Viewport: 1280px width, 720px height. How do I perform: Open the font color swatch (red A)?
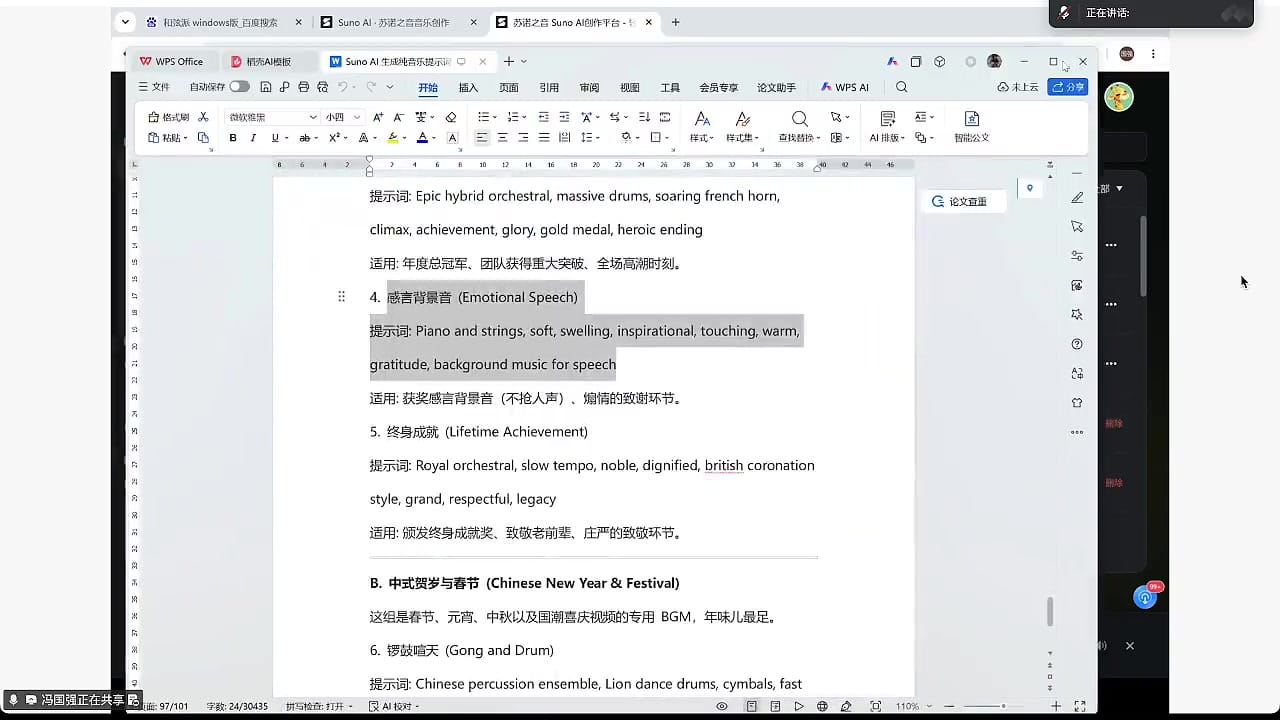[422, 138]
